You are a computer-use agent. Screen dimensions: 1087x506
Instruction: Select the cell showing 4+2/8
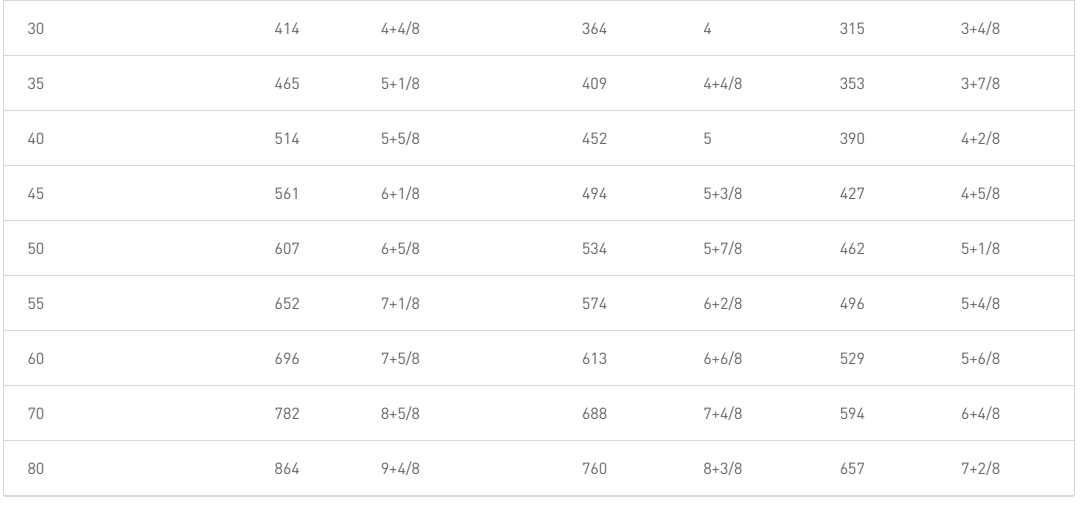point(980,139)
